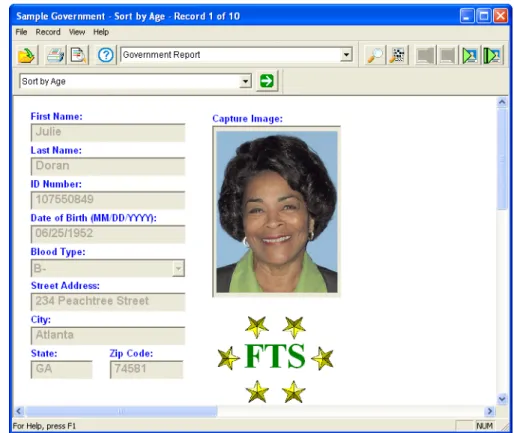Viewport: 514px width, 433px height.
Task: Open the File menu
Action: tap(21, 32)
